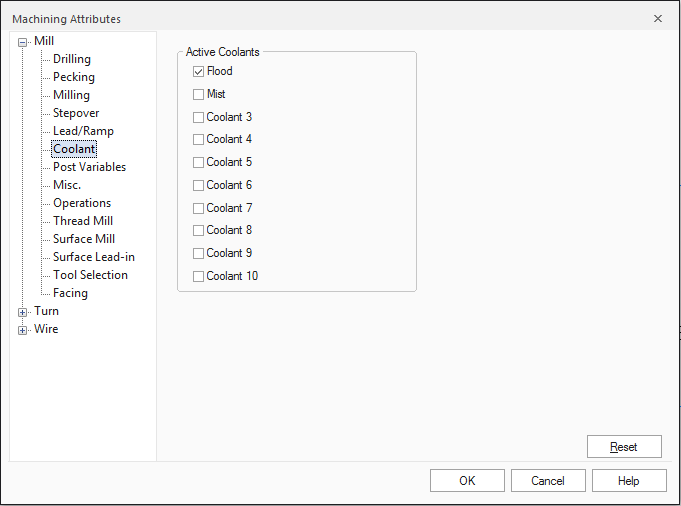
Task: Tick the Coolant 5 checkbox
Action: coord(198,163)
